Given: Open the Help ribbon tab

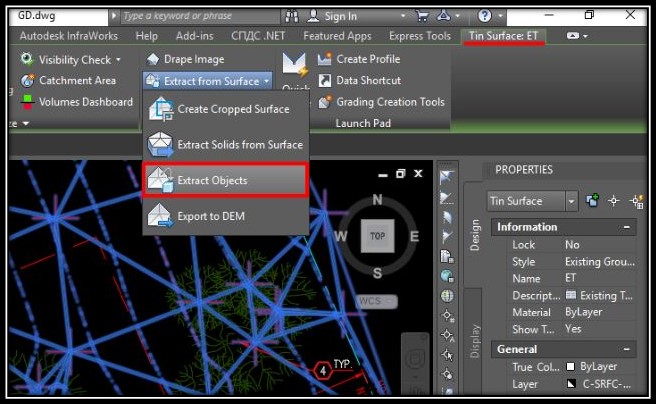Looking at the screenshot, I should click(146, 36).
